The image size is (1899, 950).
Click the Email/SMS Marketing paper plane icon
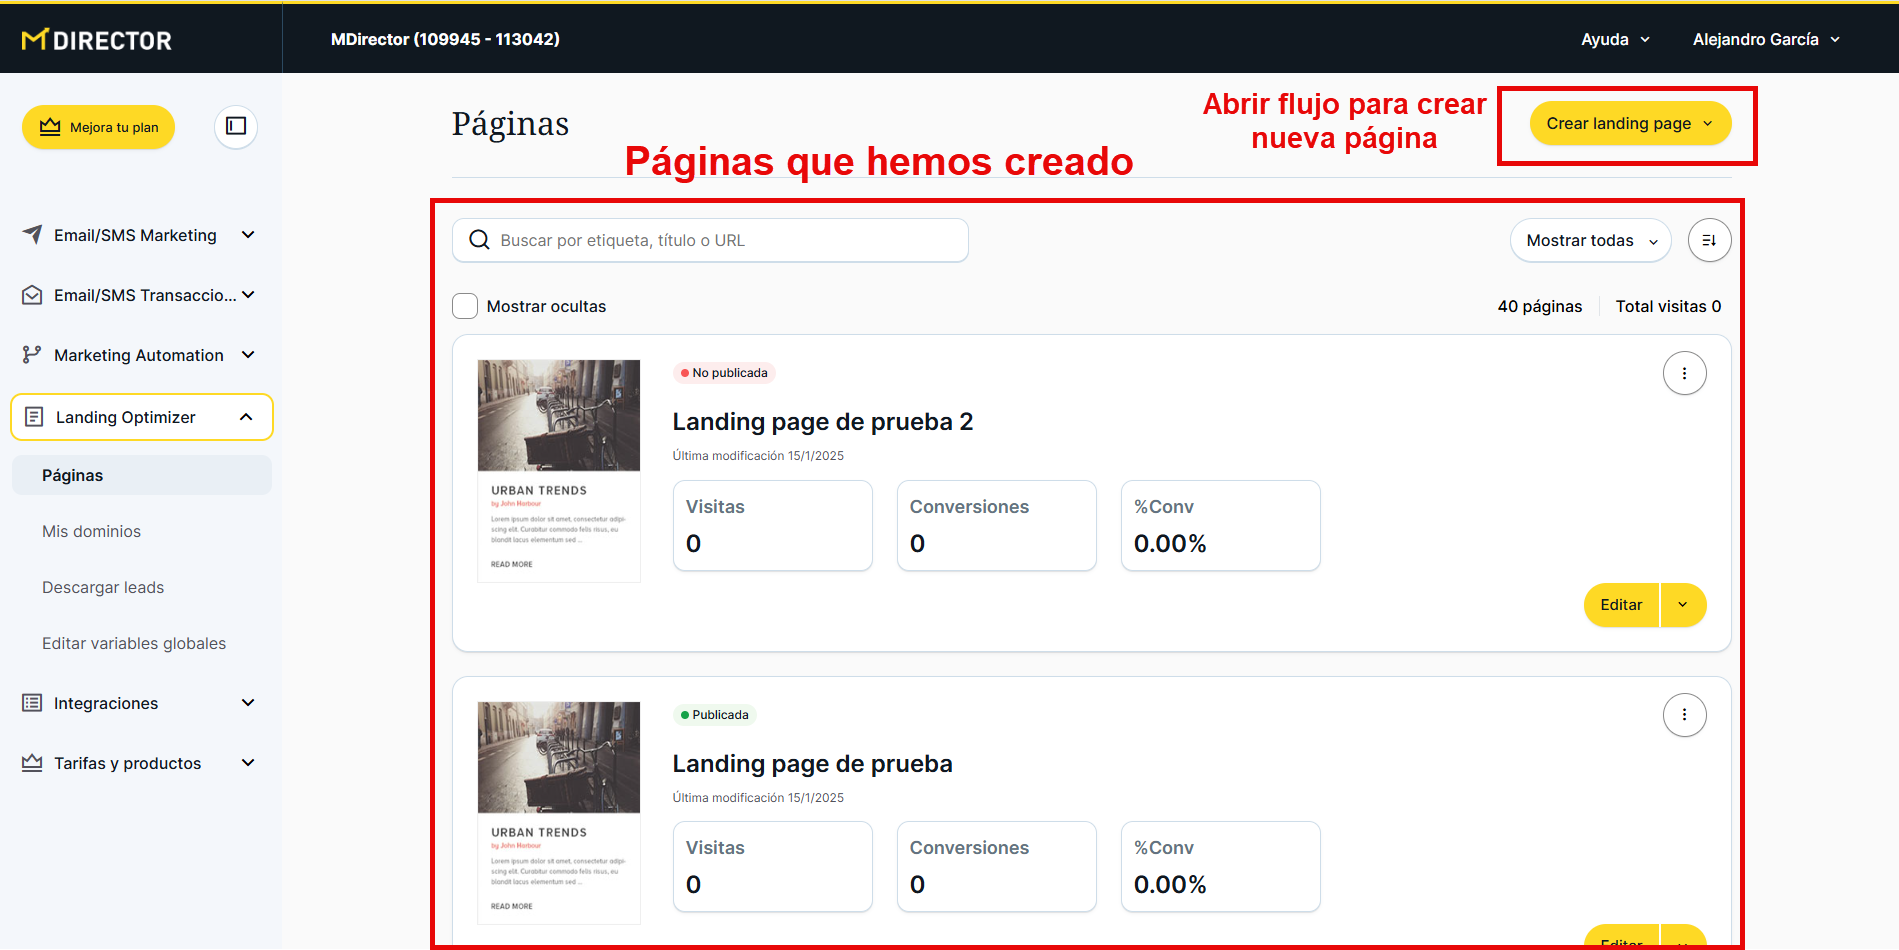click(32, 235)
